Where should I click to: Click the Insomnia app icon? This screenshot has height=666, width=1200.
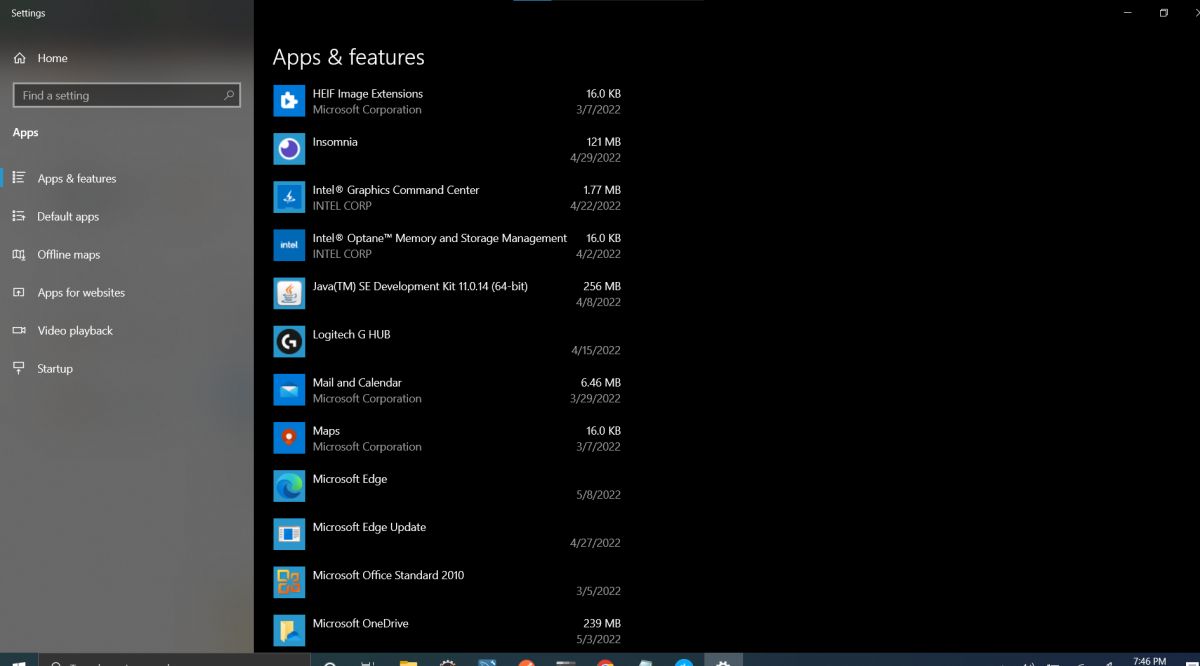tap(289, 149)
